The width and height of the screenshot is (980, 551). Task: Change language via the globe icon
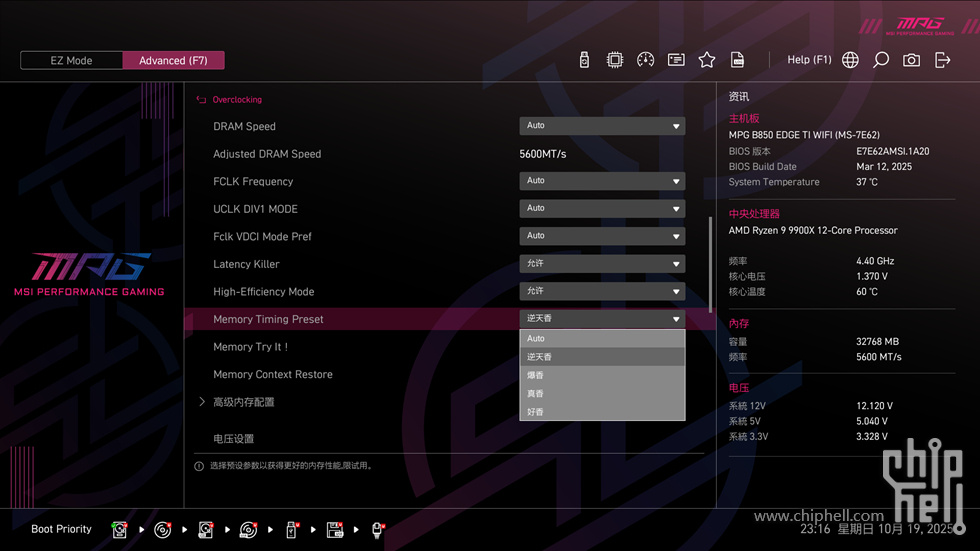pyautogui.click(x=850, y=60)
